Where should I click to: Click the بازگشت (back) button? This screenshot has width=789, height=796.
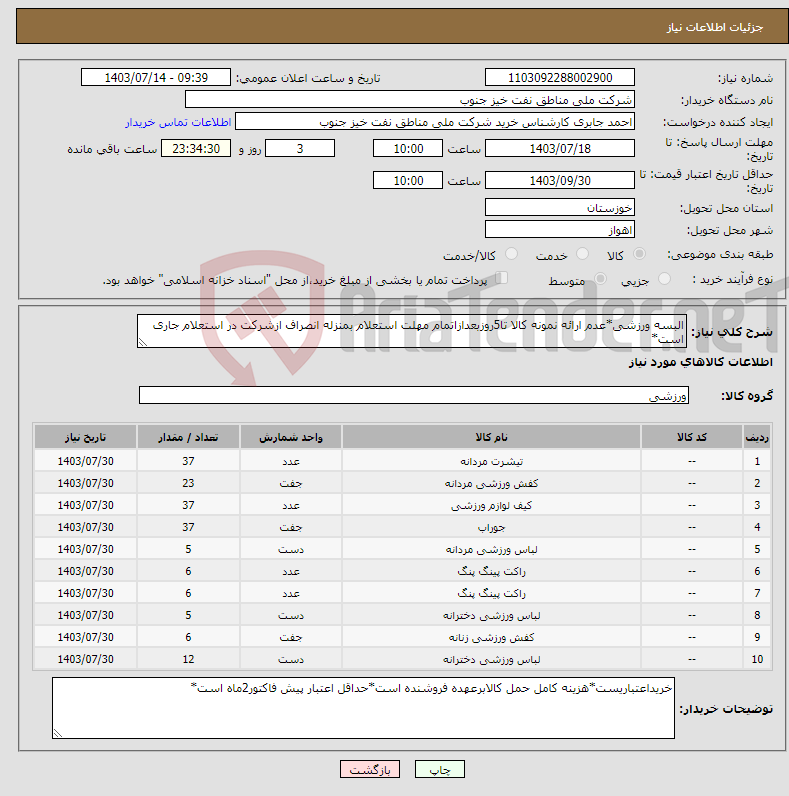click(370, 769)
